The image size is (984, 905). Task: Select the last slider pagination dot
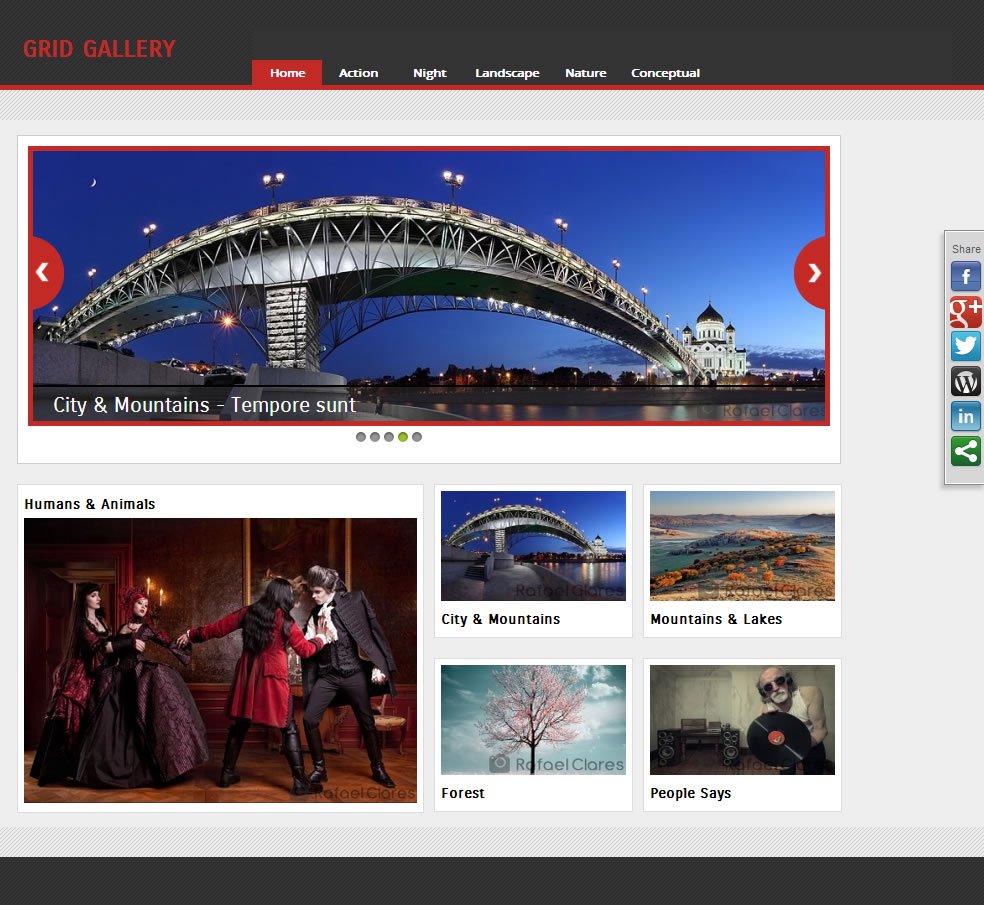[x=417, y=437]
